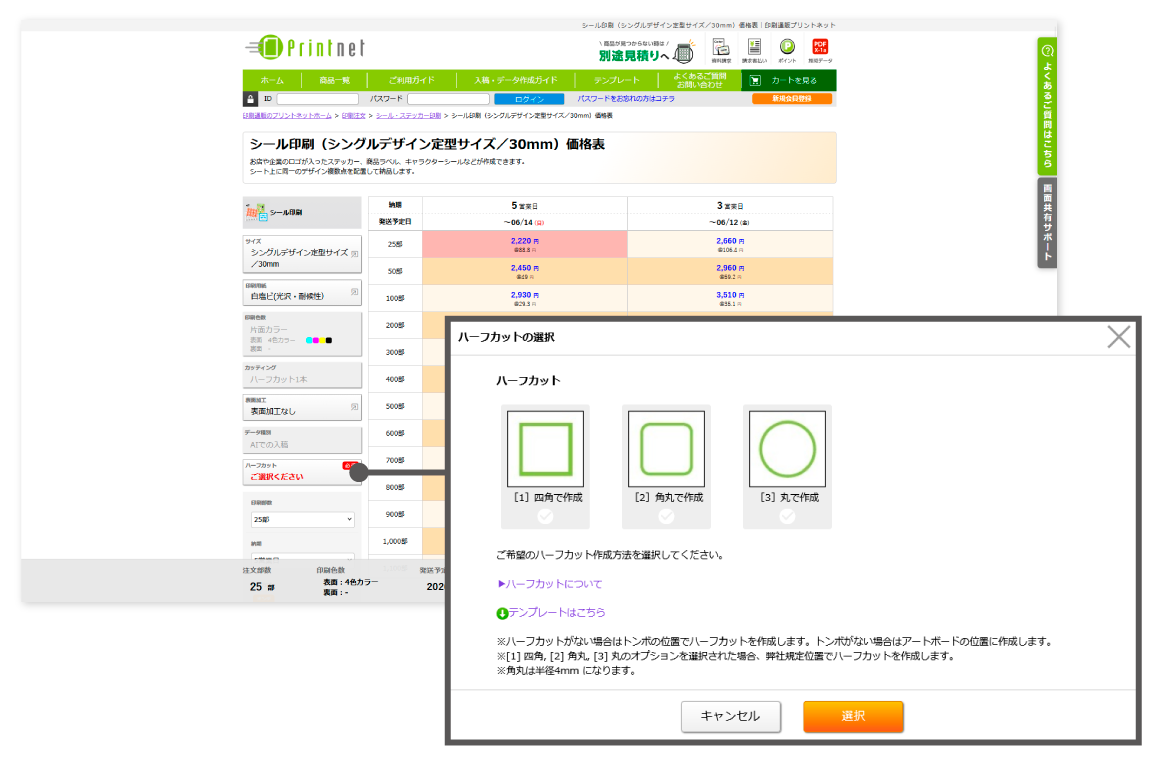Image resolution: width=1156 pixels, height=757 pixels.
Task: Select the 3,510円 price cell
Action: coord(730,298)
